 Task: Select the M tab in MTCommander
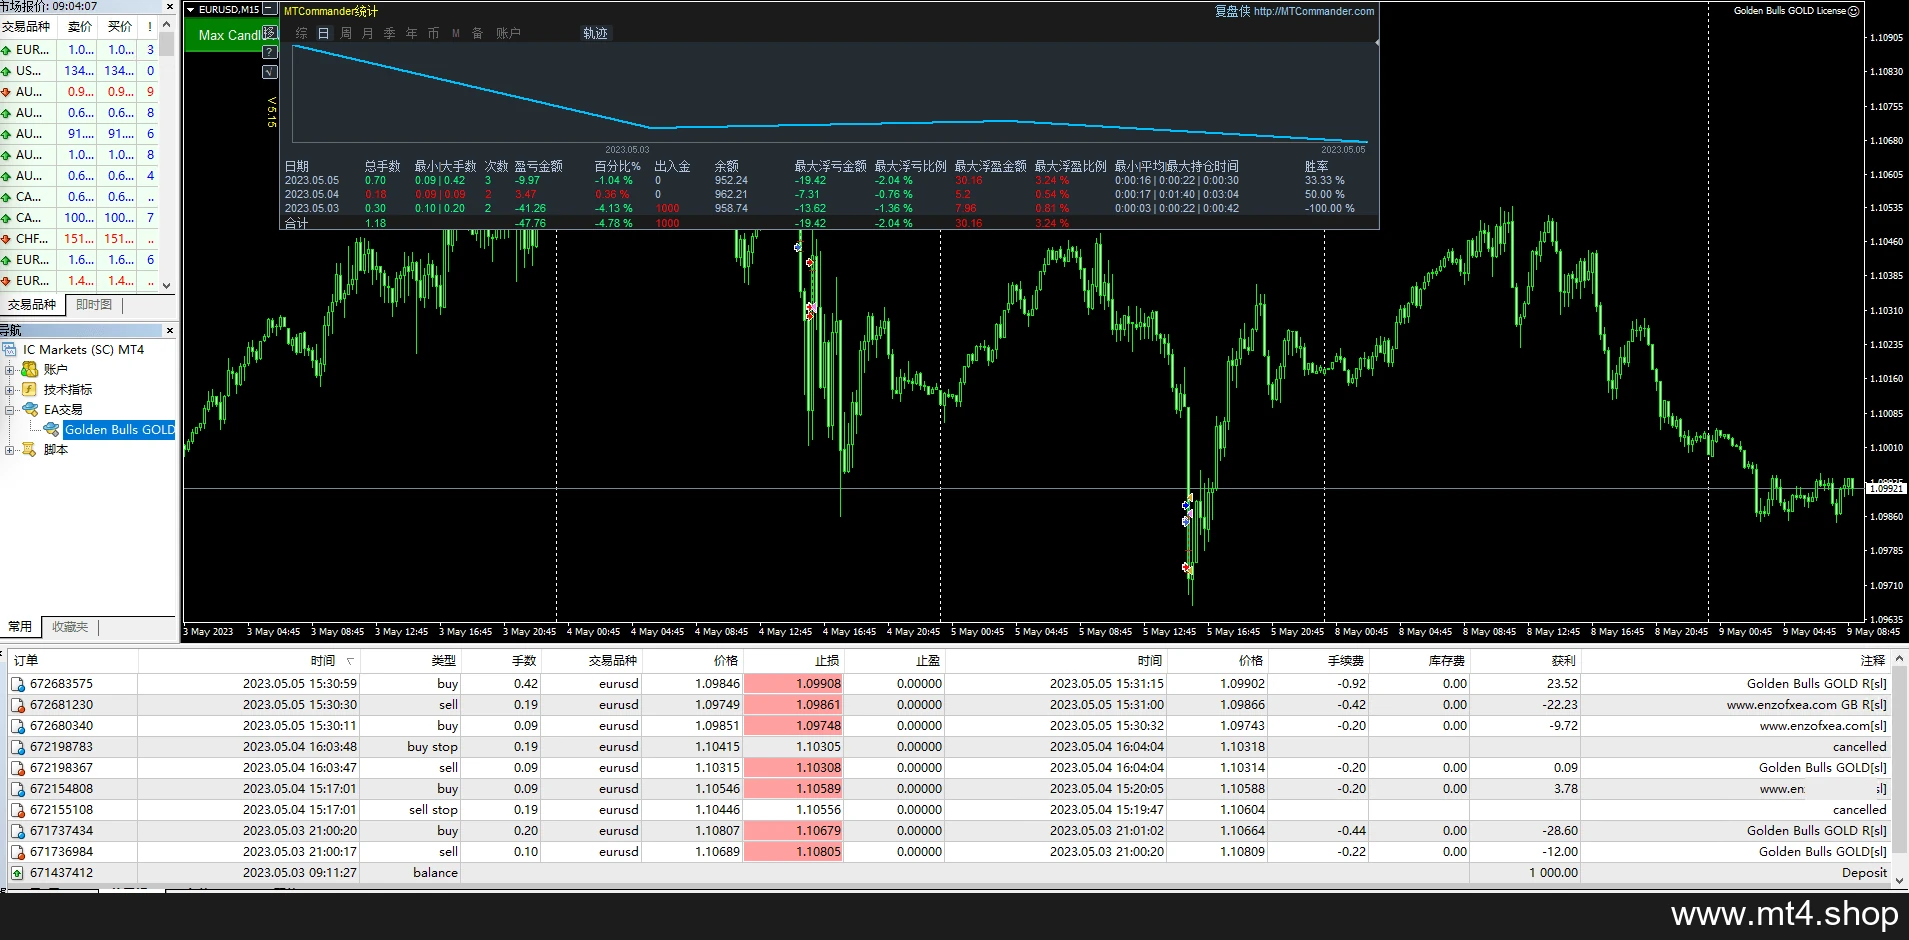click(x=456, y=33)
